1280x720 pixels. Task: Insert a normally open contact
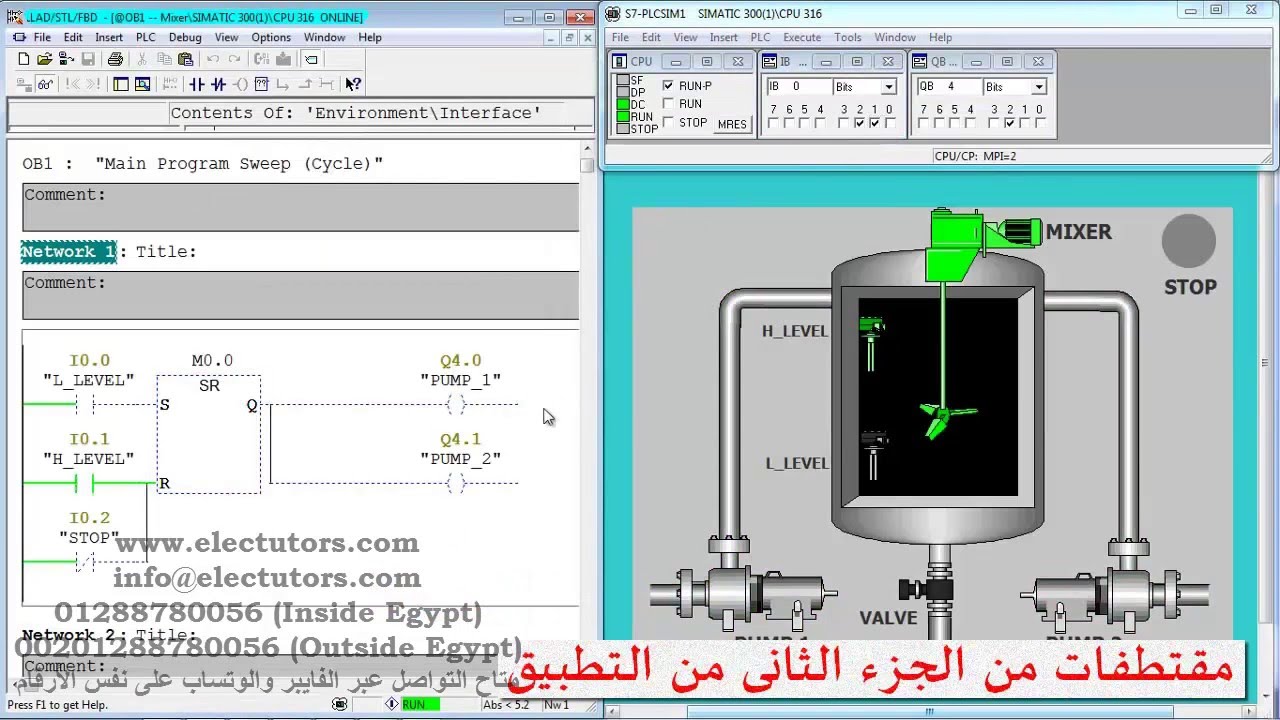[197, 85]
